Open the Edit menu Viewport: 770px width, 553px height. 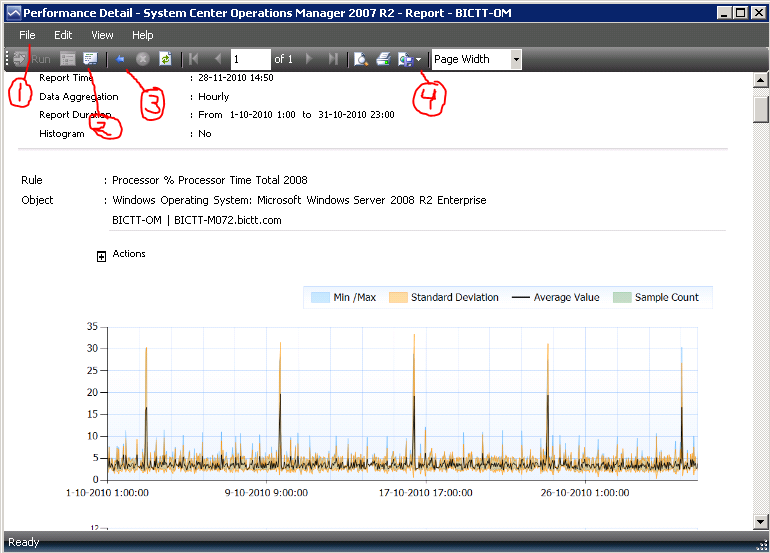pos(63,35)
